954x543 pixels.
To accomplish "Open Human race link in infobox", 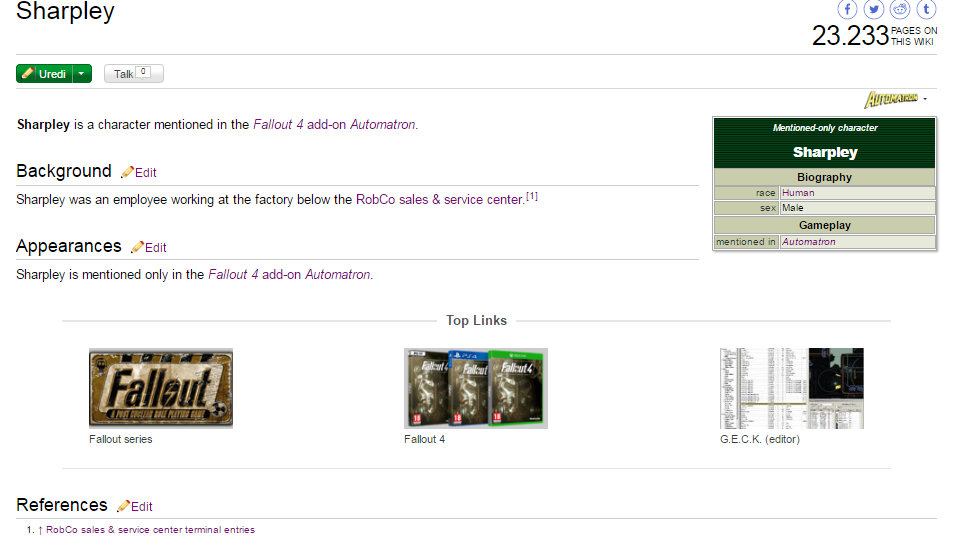I will click(798, 193).
